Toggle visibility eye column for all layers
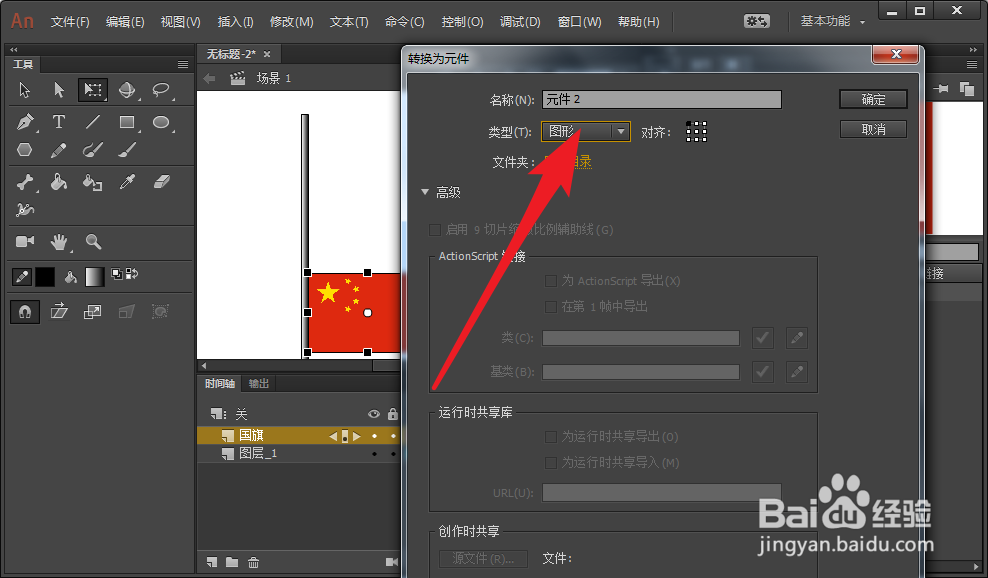 (x=374, y=414)
